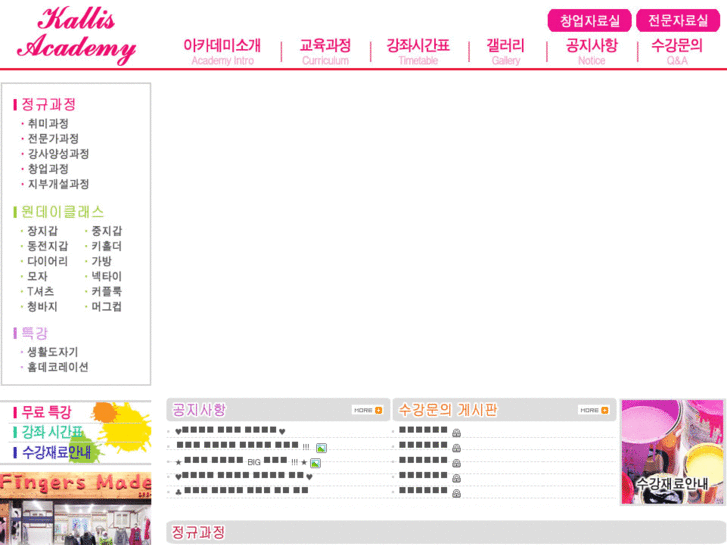Screen dimensions: 727x545
Task: Open the 수강문의 Q&A menu
Action: point(677,51)
